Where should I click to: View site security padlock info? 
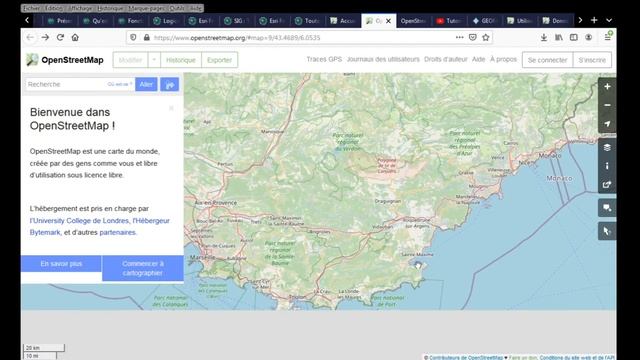pos(147,38)
